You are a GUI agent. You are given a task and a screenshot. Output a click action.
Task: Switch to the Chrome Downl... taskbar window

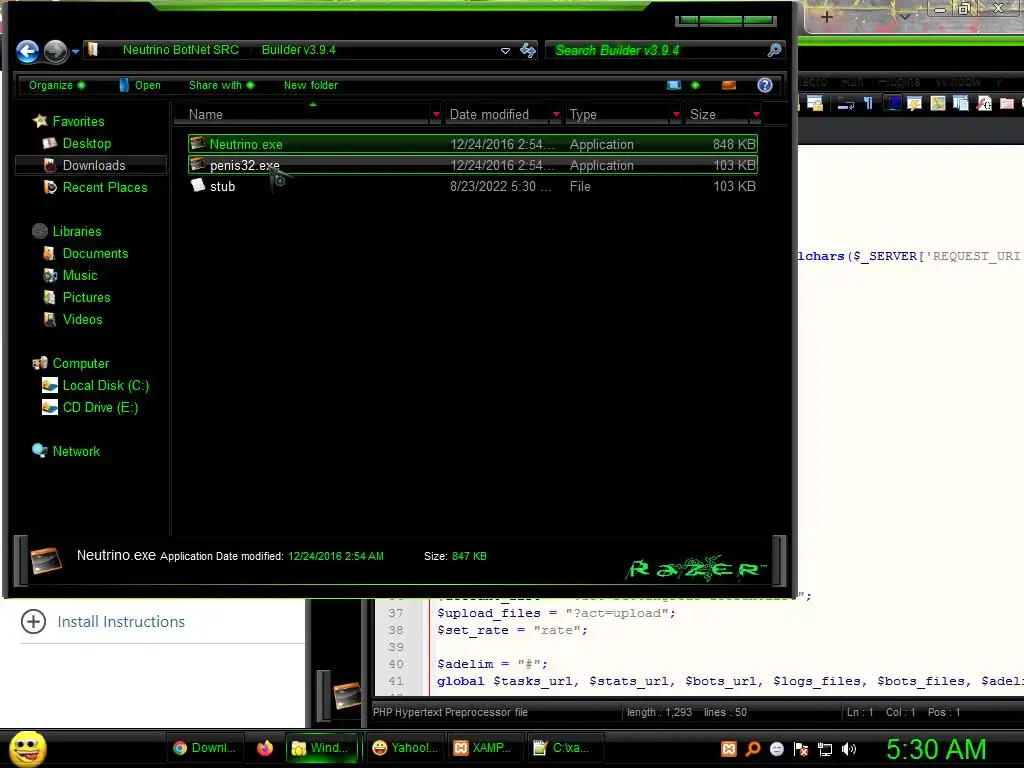pyautogui.click(x=204, y=748)
